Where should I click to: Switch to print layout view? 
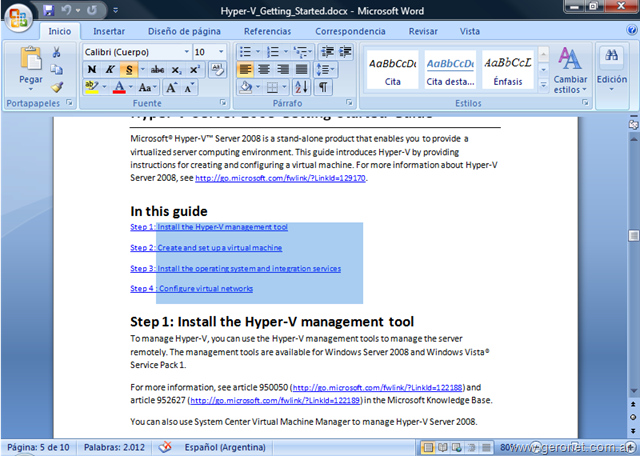428,447
